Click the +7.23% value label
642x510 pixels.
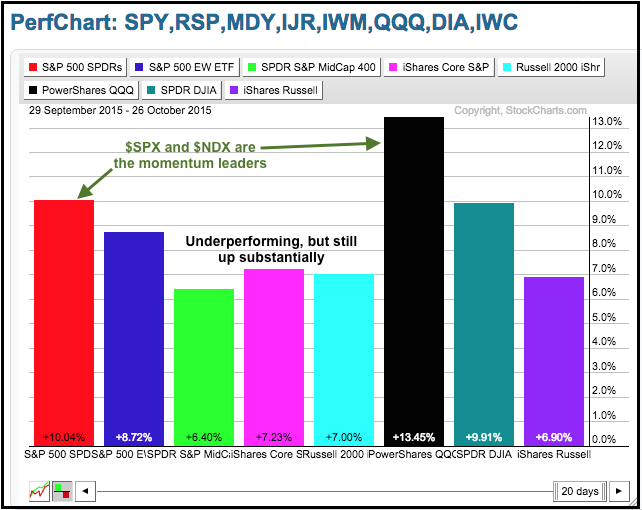274,437
